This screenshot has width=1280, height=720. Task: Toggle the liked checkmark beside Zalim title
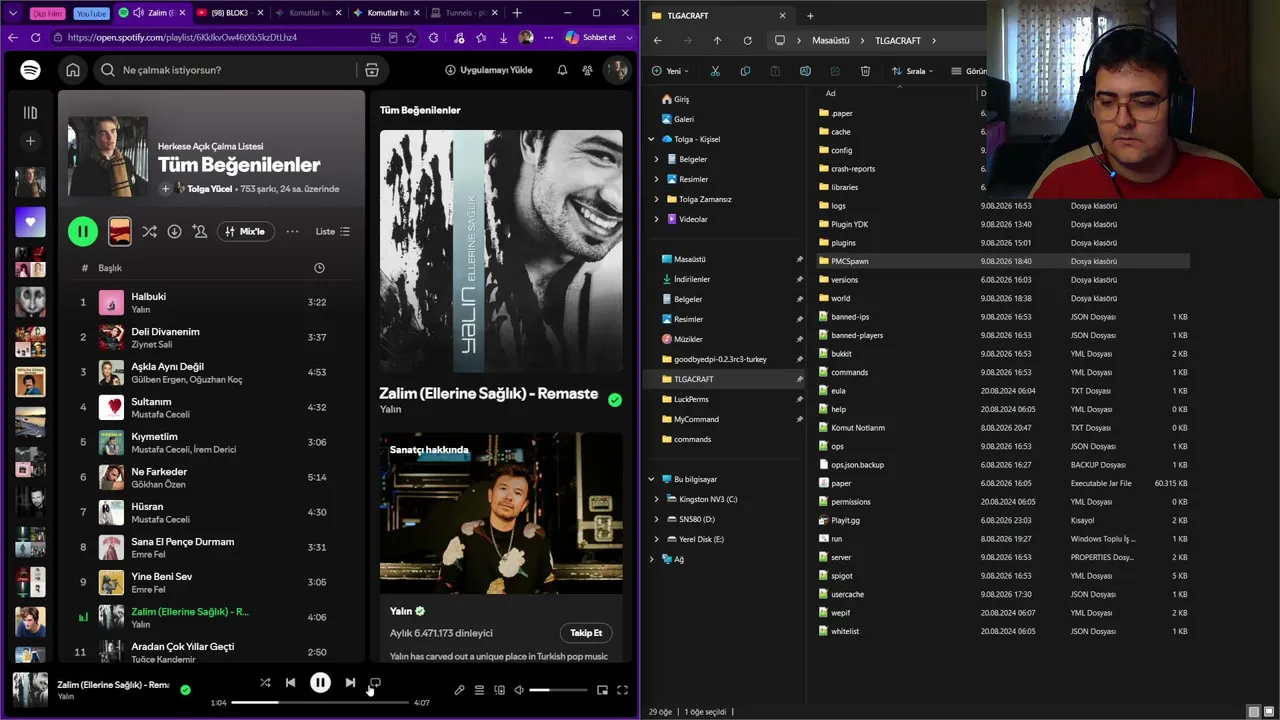point(615,400)
